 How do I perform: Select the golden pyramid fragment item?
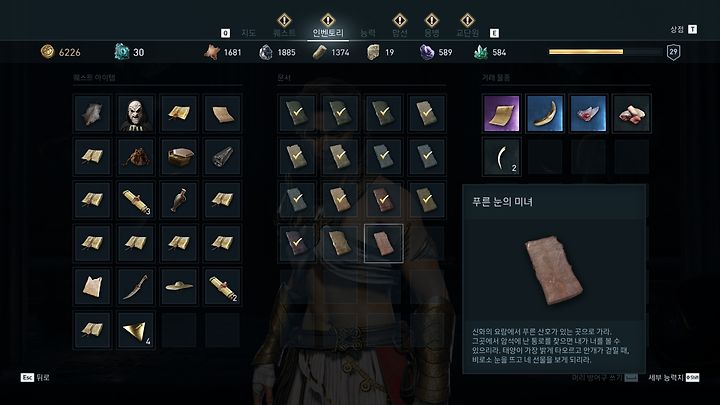136,329
